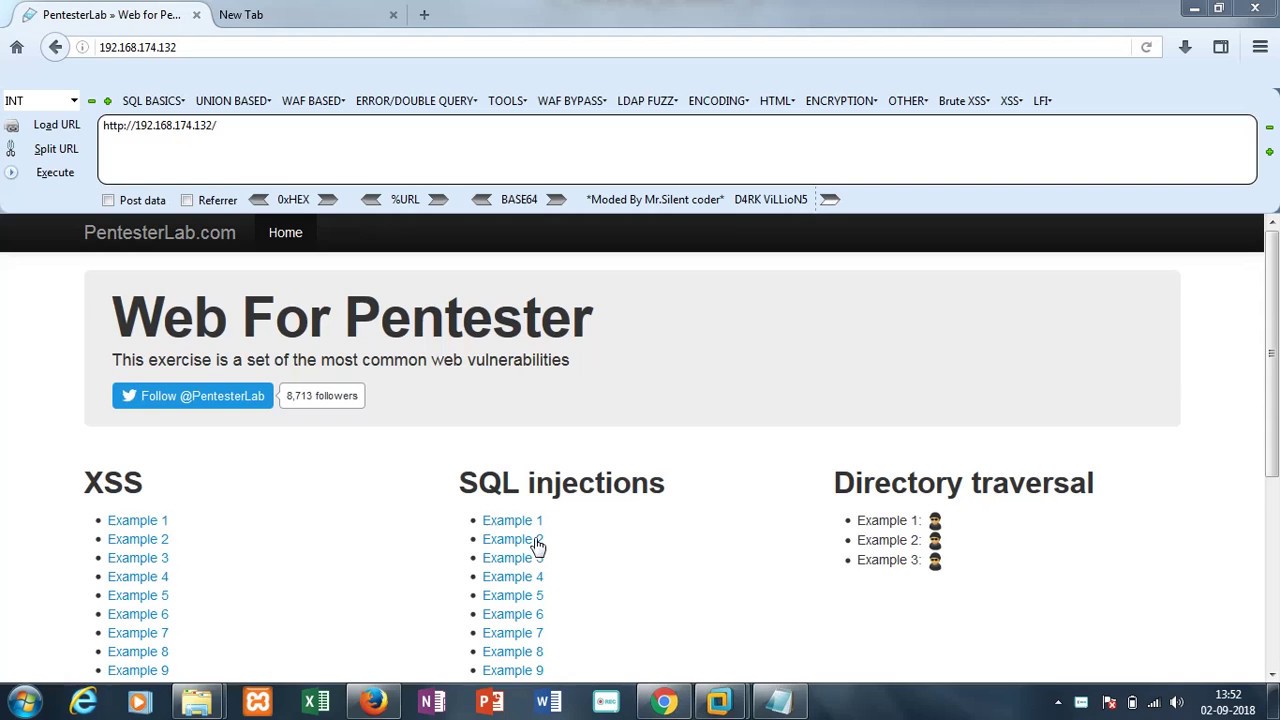1280x720 pixels.
Task: Open the Firefox hamburger menu
Action: click(x=1260, y=47)
